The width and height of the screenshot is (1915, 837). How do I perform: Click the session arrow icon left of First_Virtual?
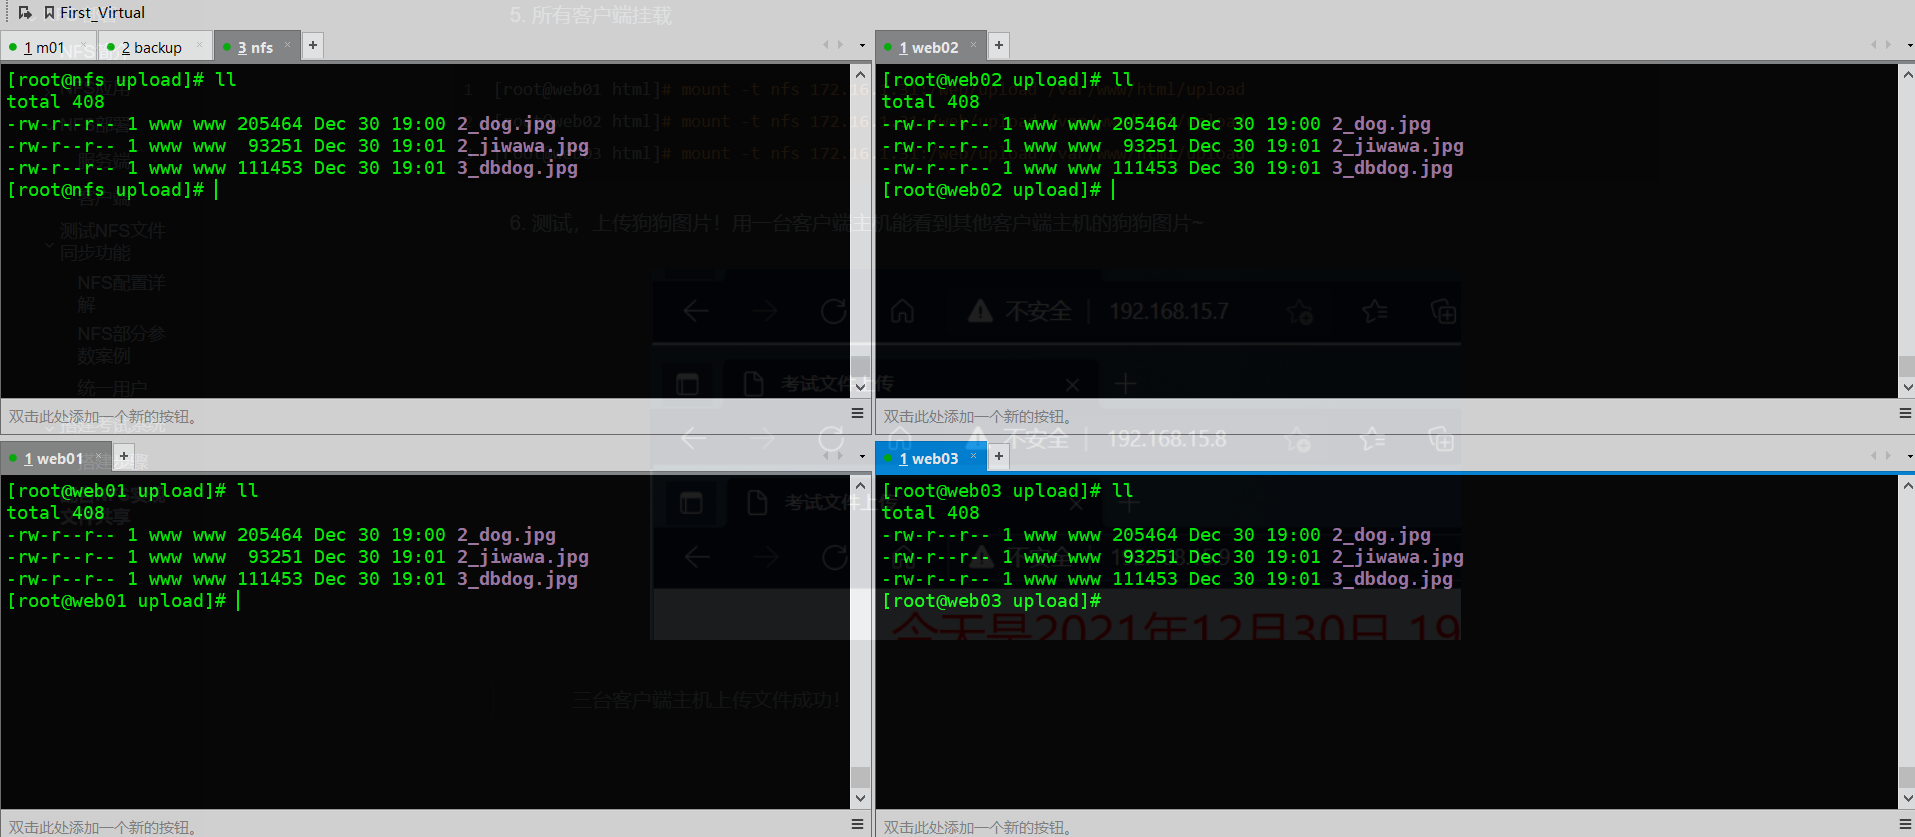point(25,13)
